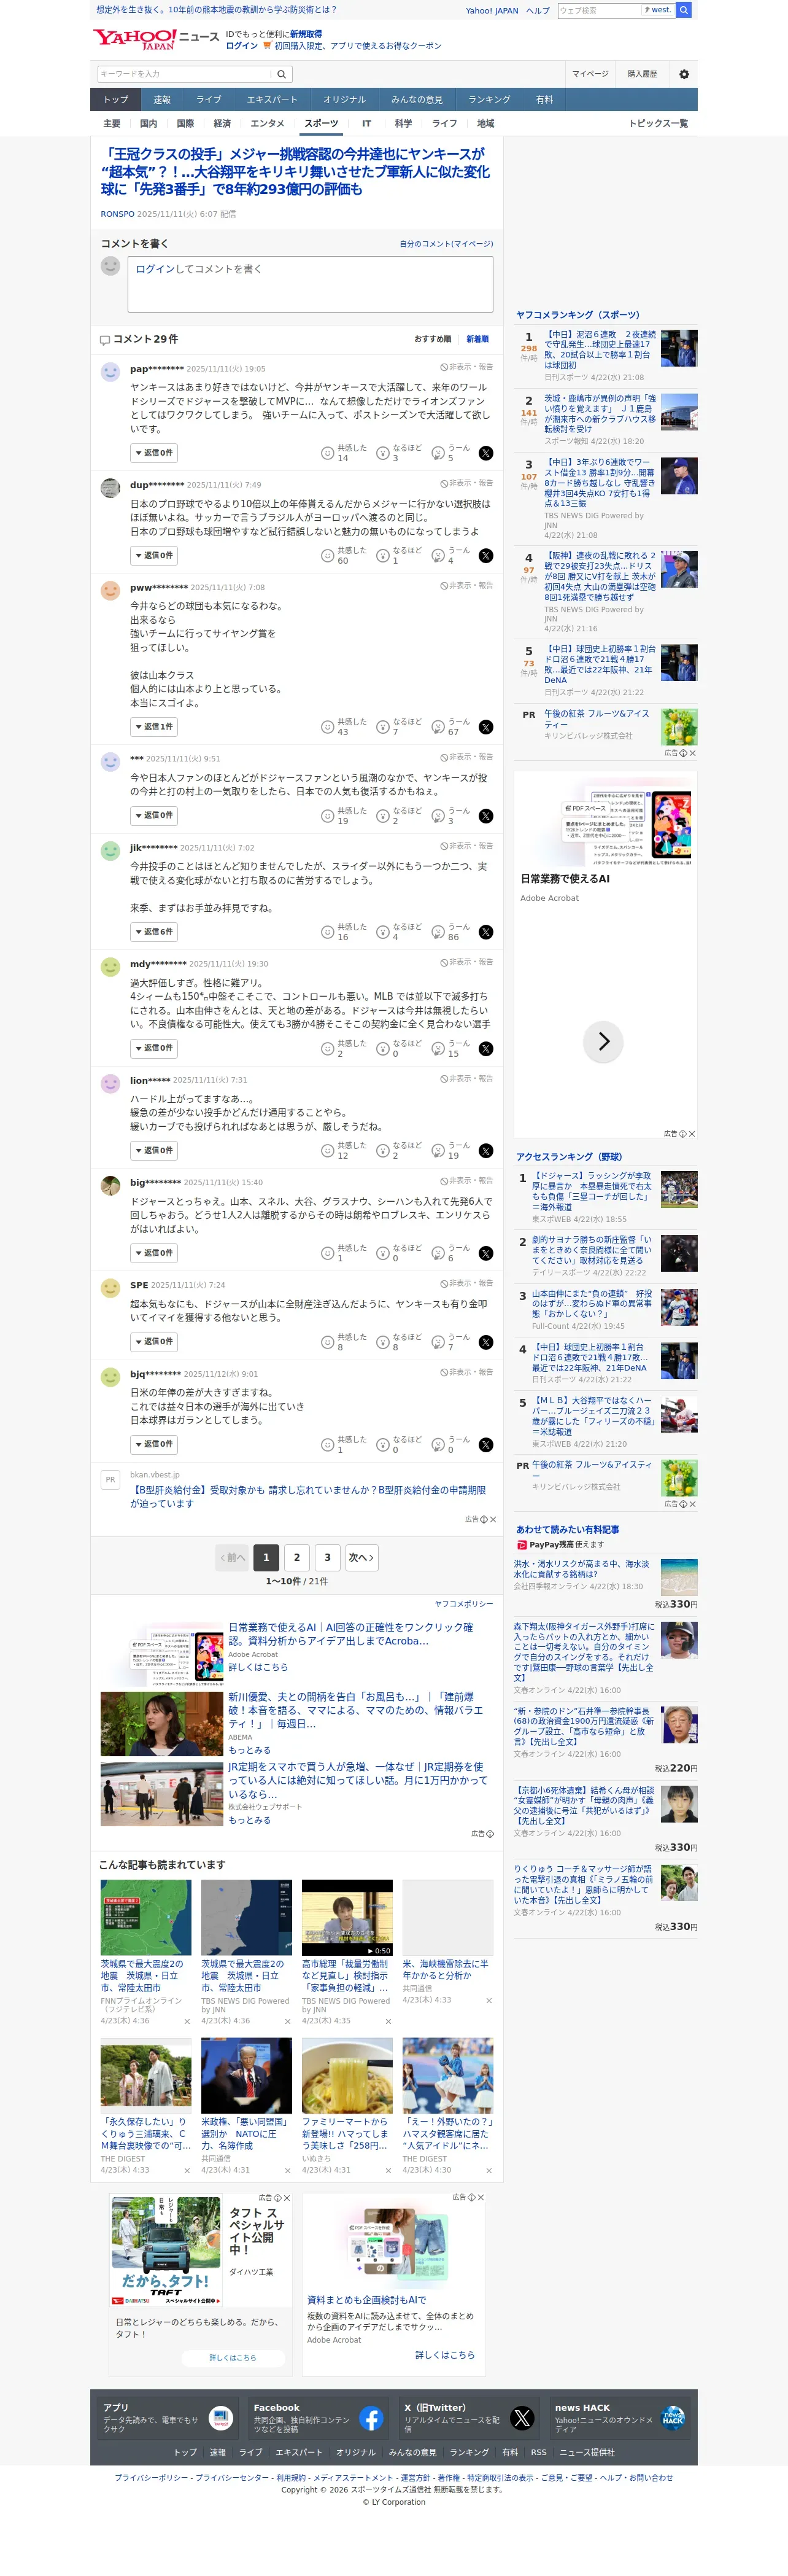Open the settings gear icon
The height and width of the screenshot is (2576, 788).
point(684,74)
